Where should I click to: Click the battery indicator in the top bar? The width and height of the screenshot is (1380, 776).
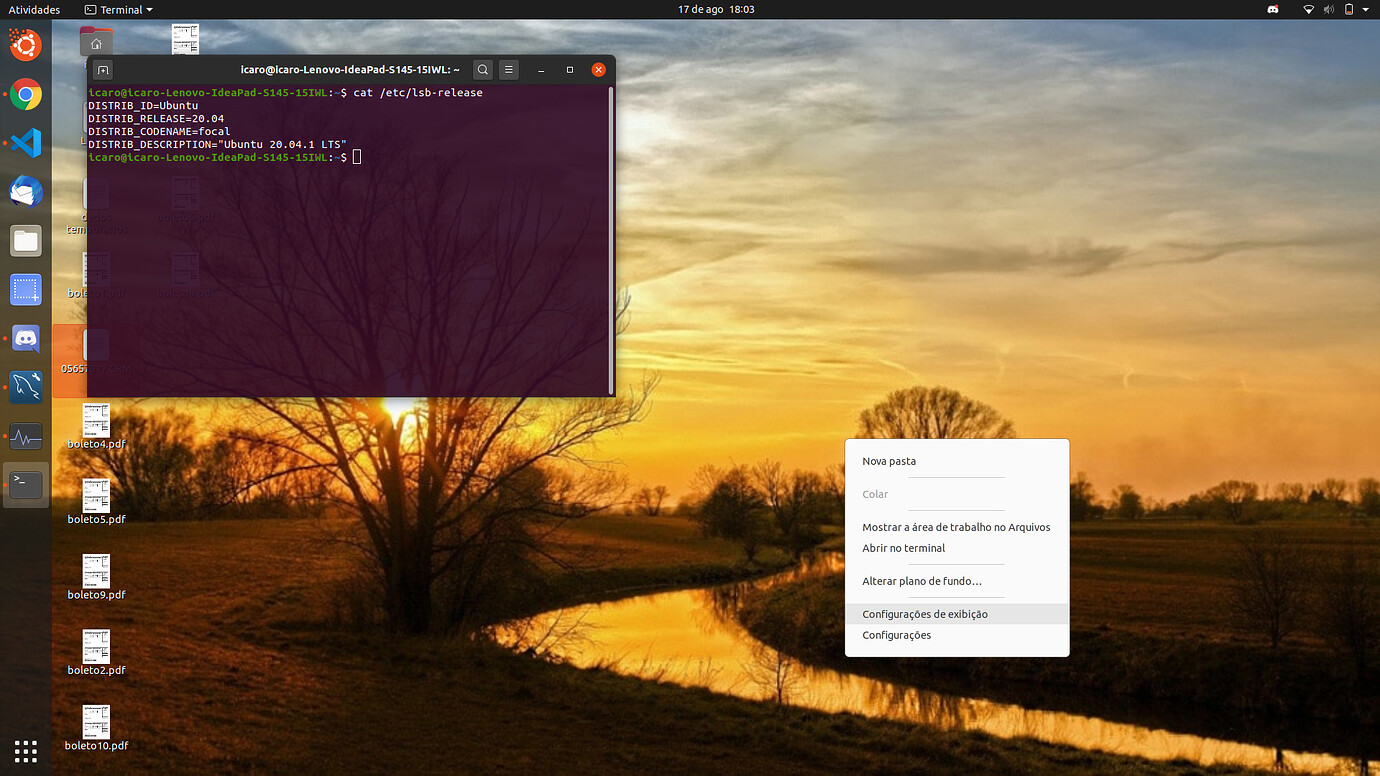click(1349, 9)
